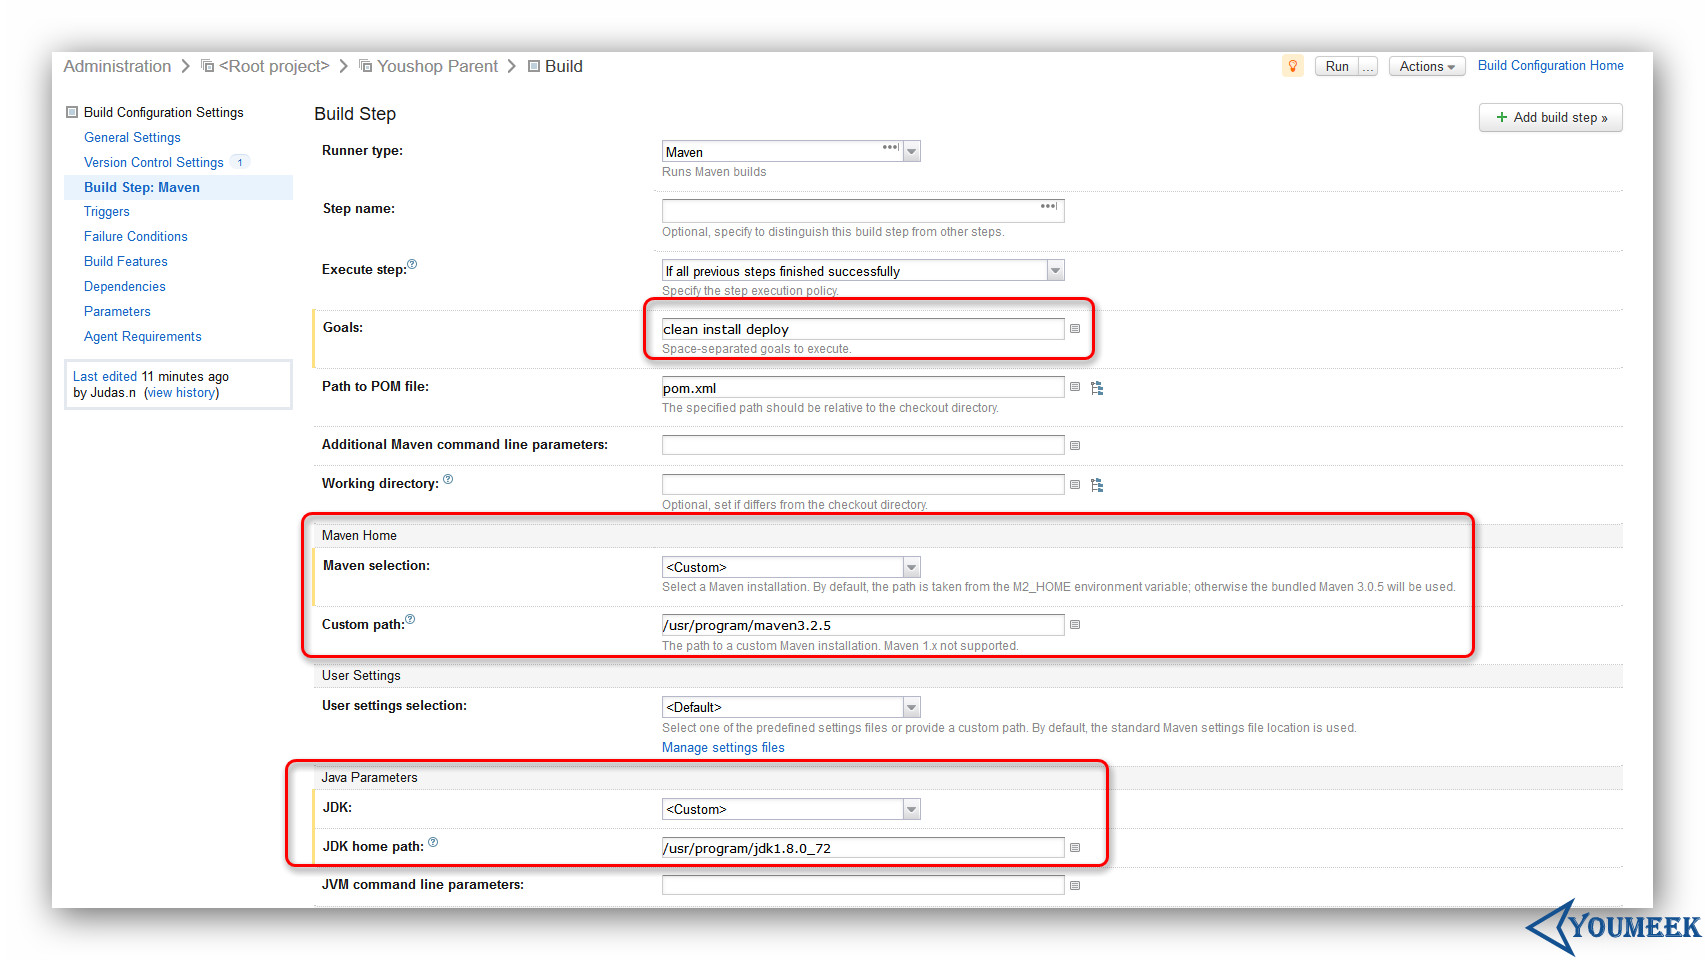Image resolution: width=1705 pixels, height=960 pixels.
Task: Click Manage settings files link
Action: point(723,747)
